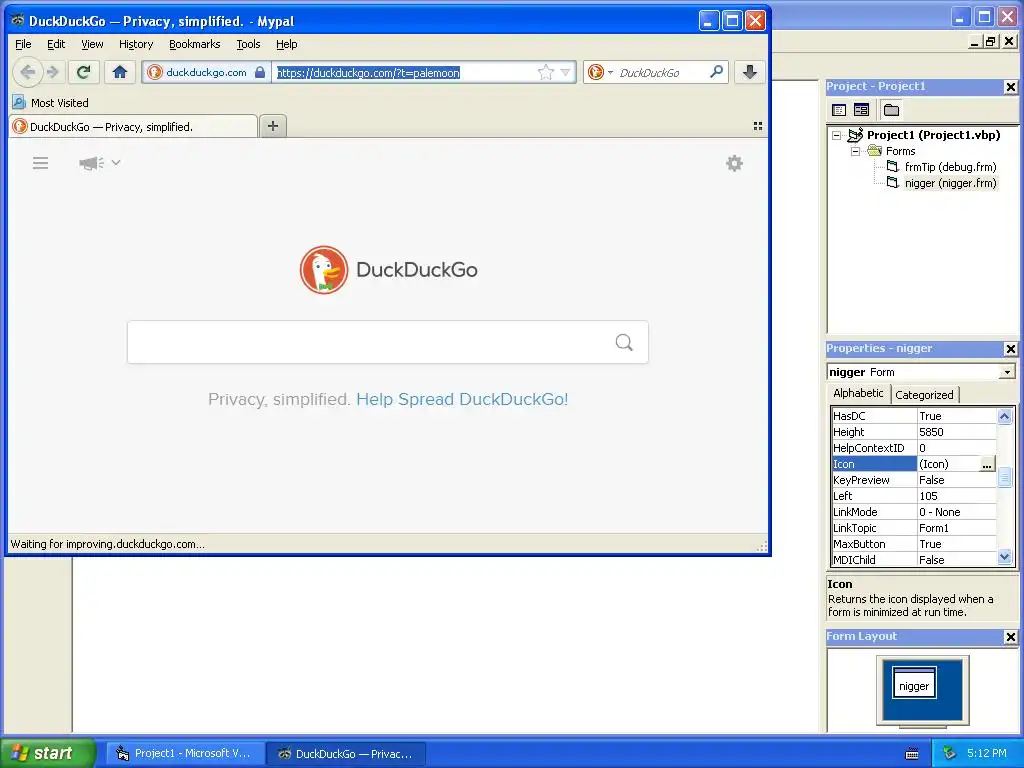Image resolution: width=1024 pixels, height=768 pixels.
Task: Collapse the Forms folder node
Action: 856,151
